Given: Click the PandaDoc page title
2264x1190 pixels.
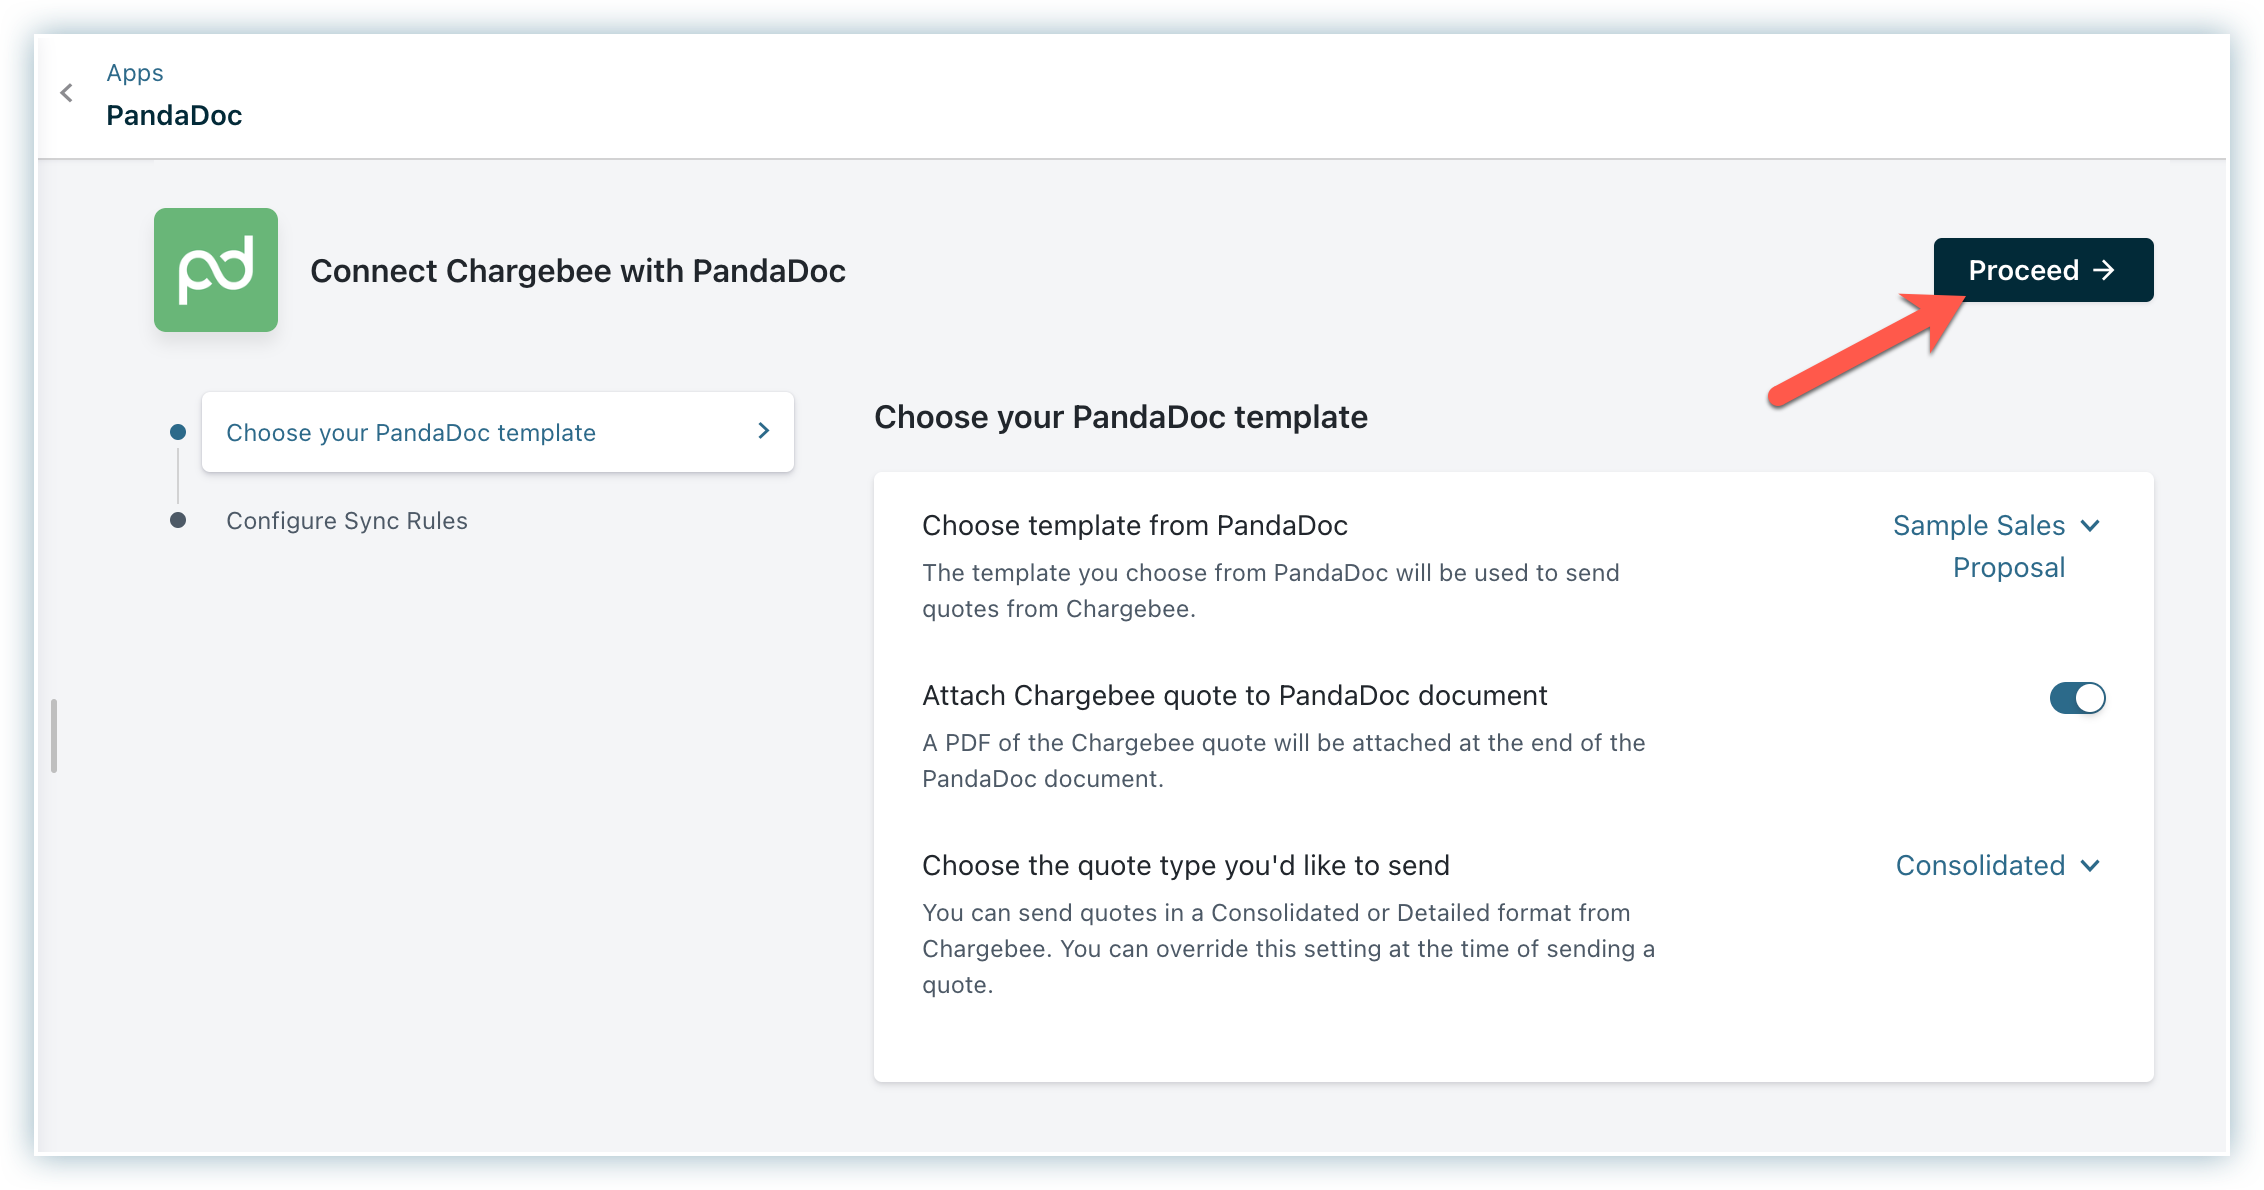Looking at the screenshot, I should click(x=174, y=116).
